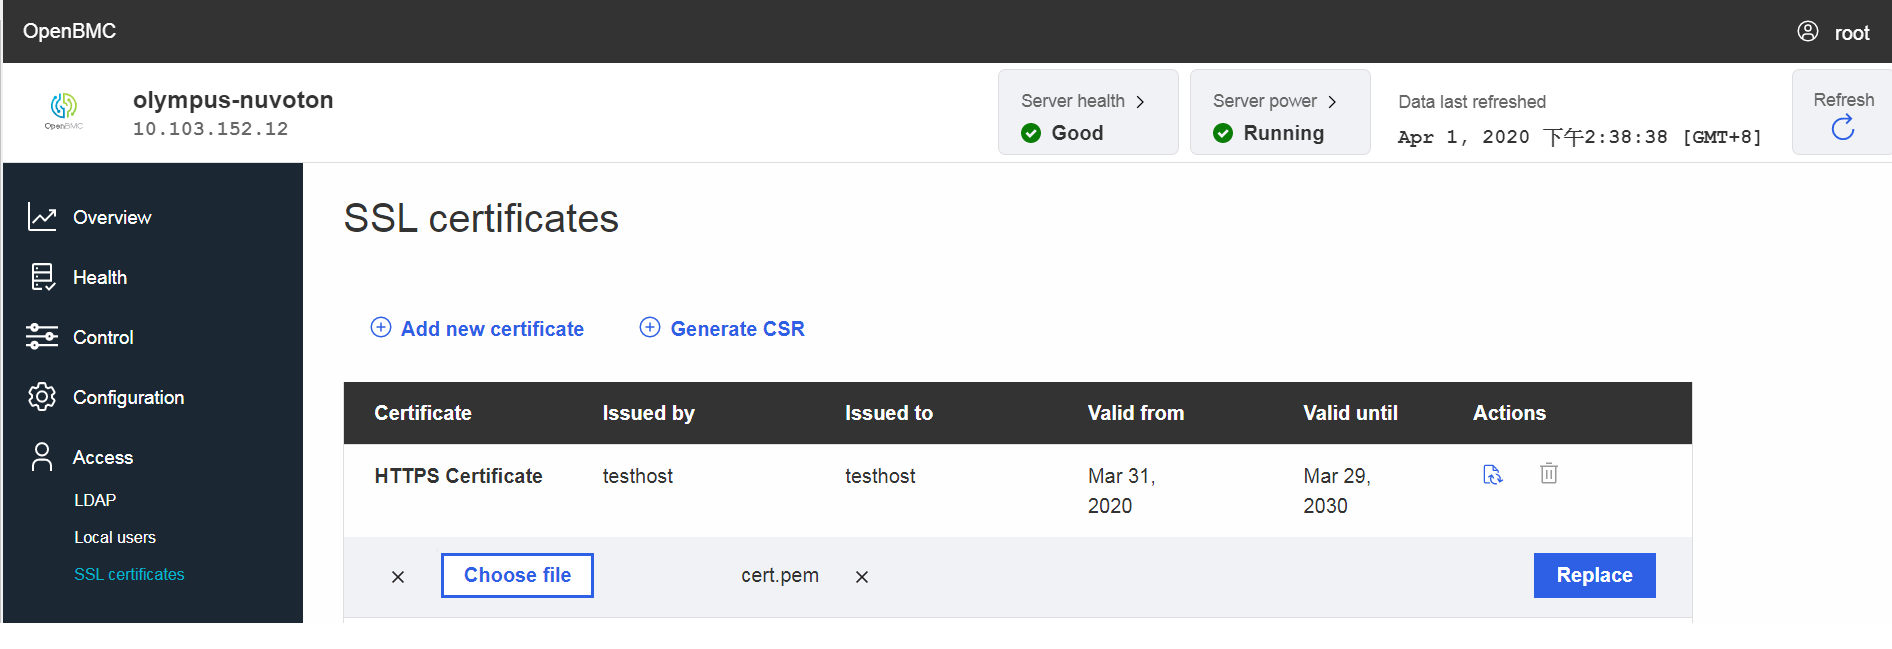
Task: Click the replace certificate icon in Actions
Action: tap(1492, 475)
